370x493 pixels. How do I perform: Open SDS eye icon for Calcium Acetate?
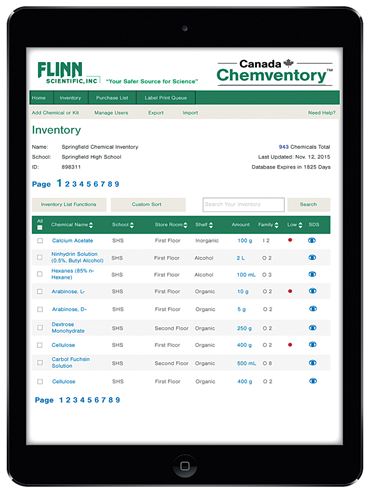312,240
